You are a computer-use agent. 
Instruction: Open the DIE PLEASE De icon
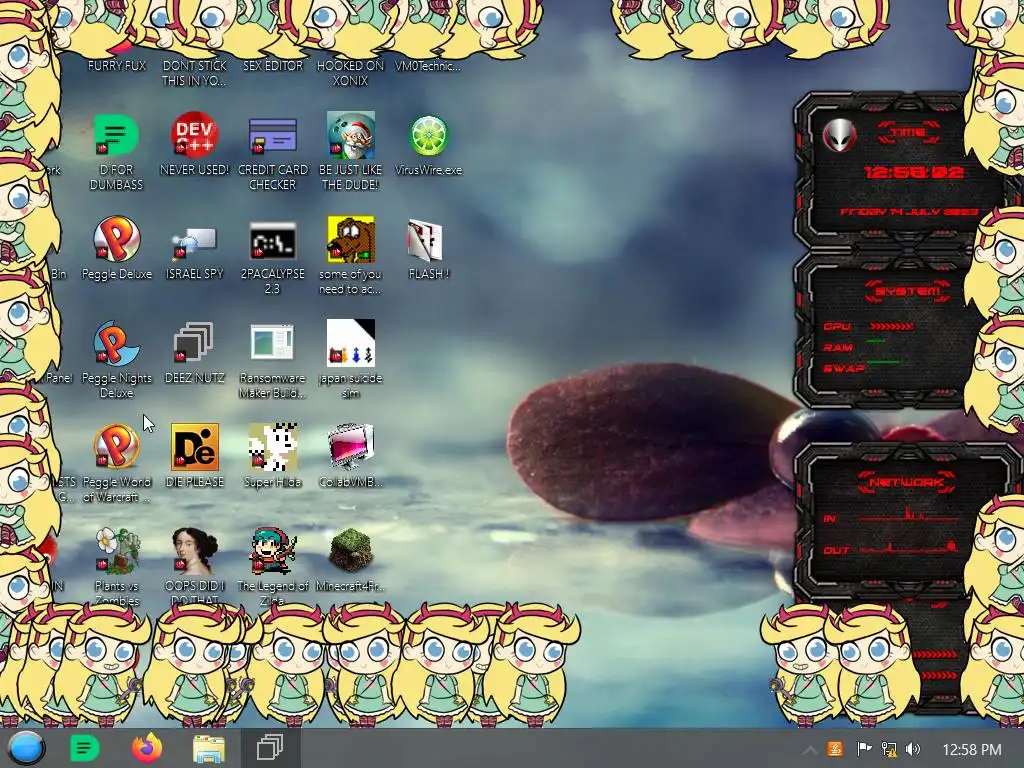point(195,447)
